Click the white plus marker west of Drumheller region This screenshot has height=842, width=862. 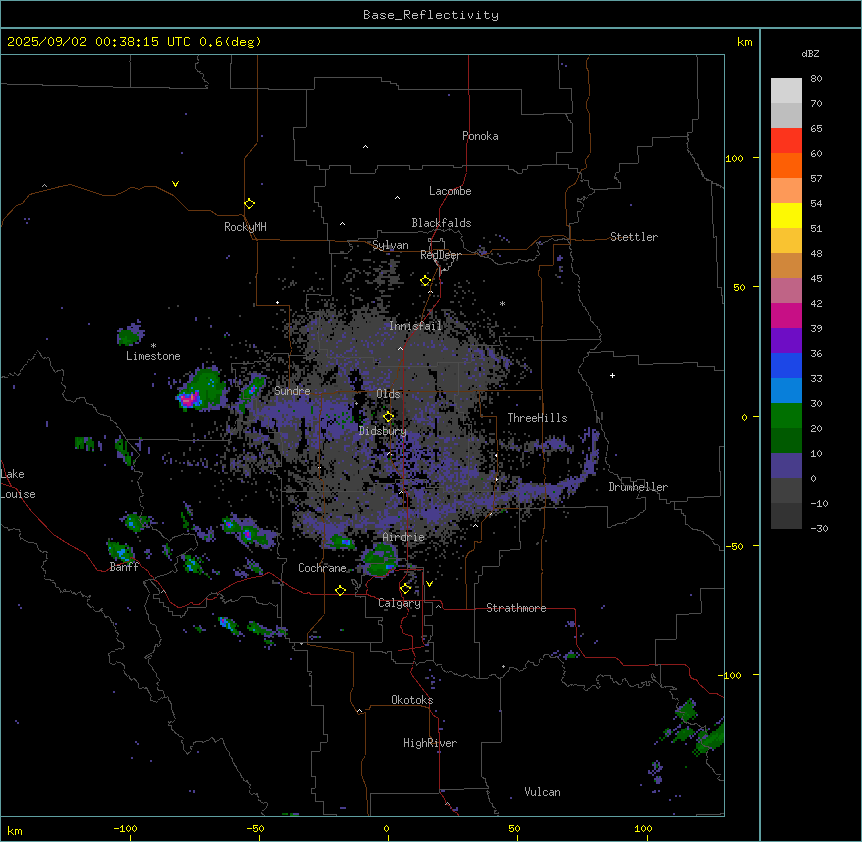[x=612, y=375]
